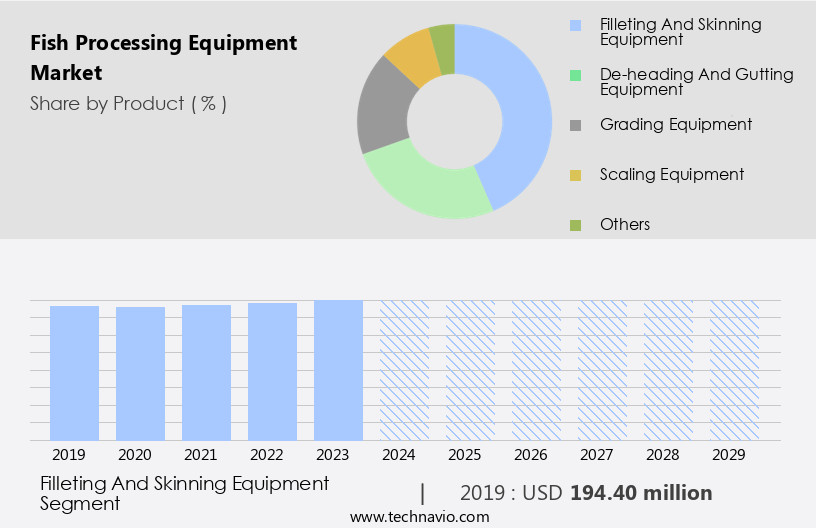Click the green De-heading And Gutting legend swatch

[x=575, y=75]
